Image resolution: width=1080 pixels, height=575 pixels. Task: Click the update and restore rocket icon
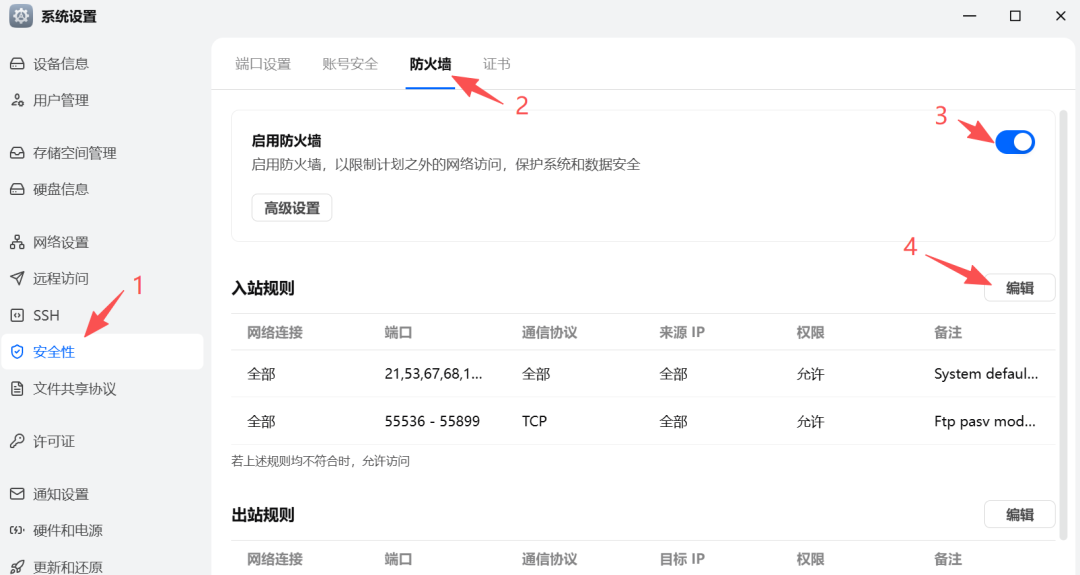[x=17, y=567]
